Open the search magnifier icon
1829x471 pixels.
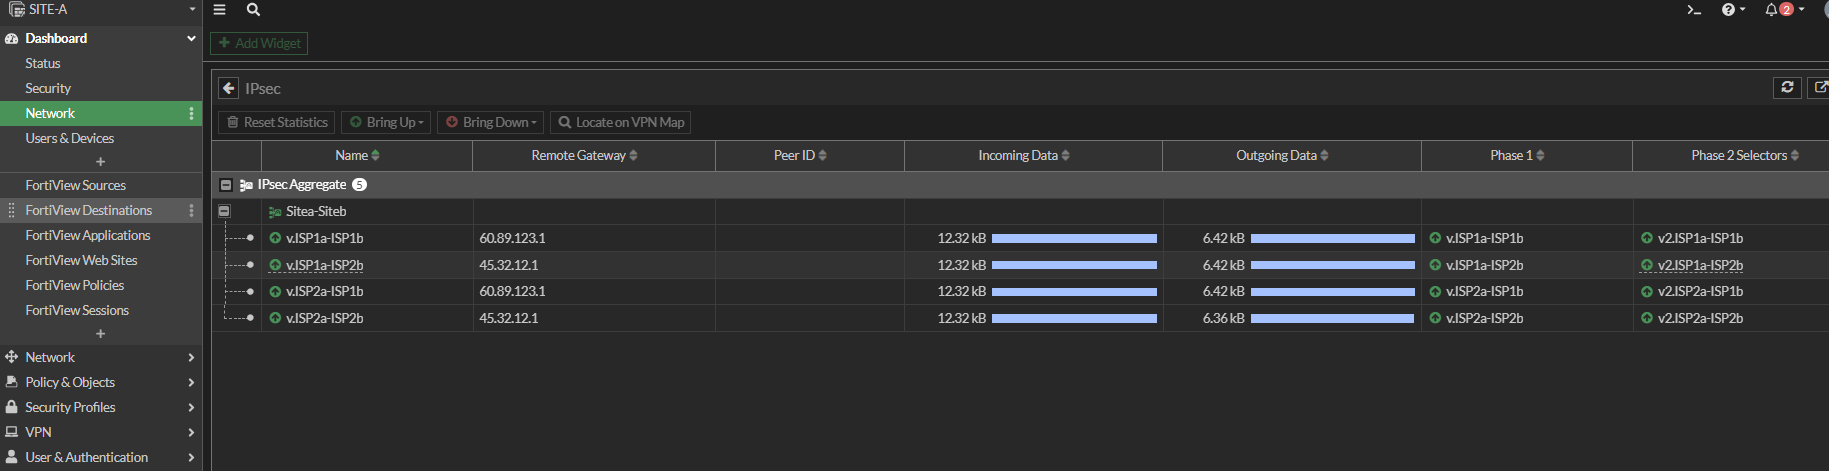click(x=253, y=10)
